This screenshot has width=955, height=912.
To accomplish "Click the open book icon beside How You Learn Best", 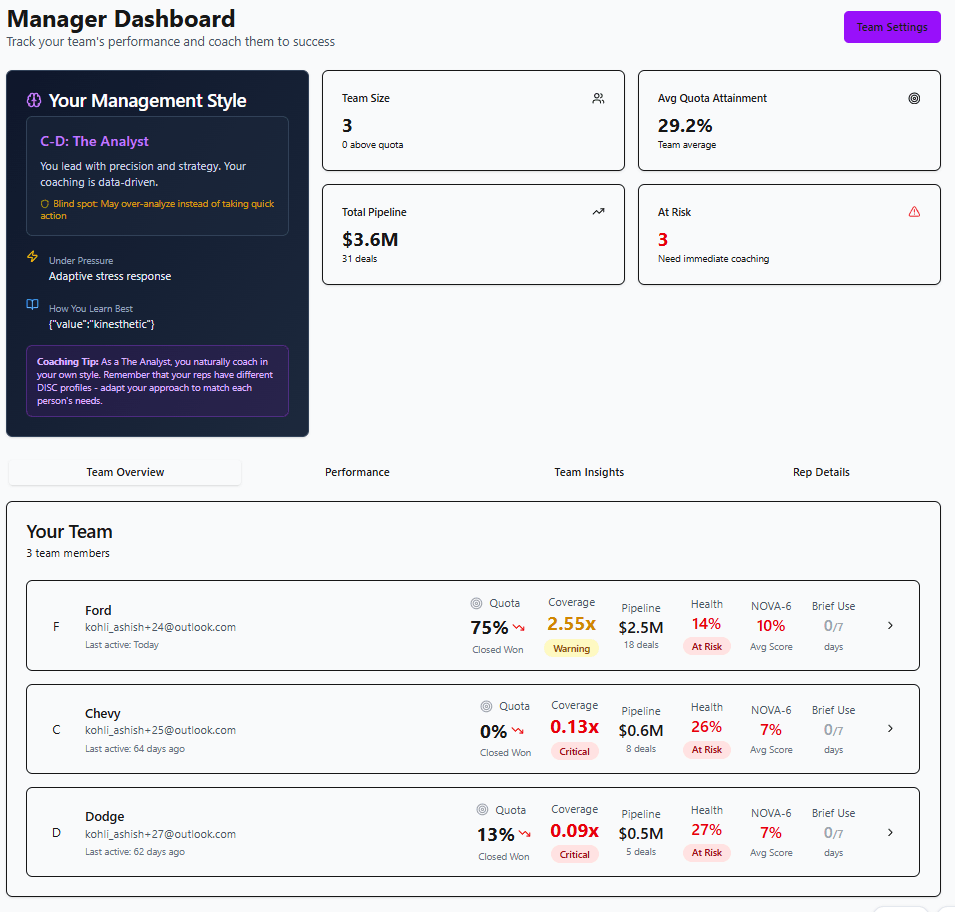I will tap(32, 304).
